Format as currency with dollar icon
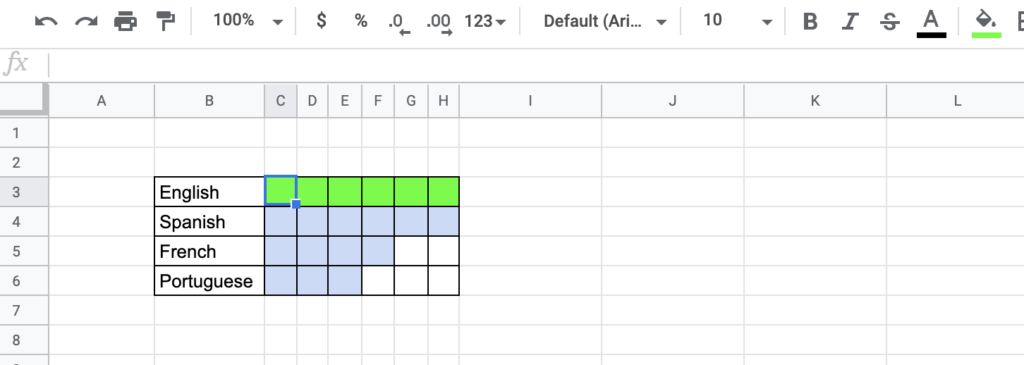 pos(321,21)
